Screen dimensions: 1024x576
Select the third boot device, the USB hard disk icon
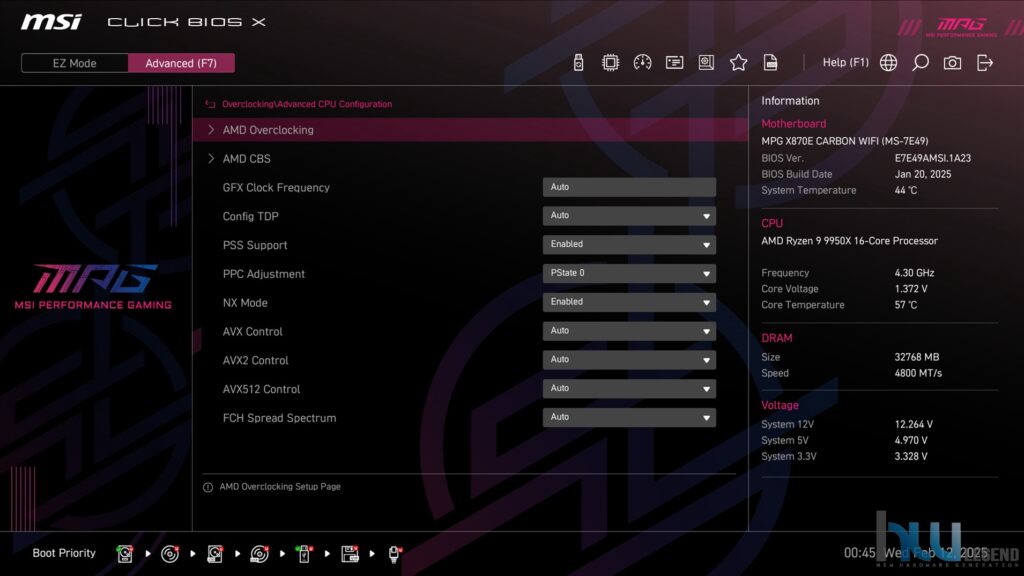215,554
